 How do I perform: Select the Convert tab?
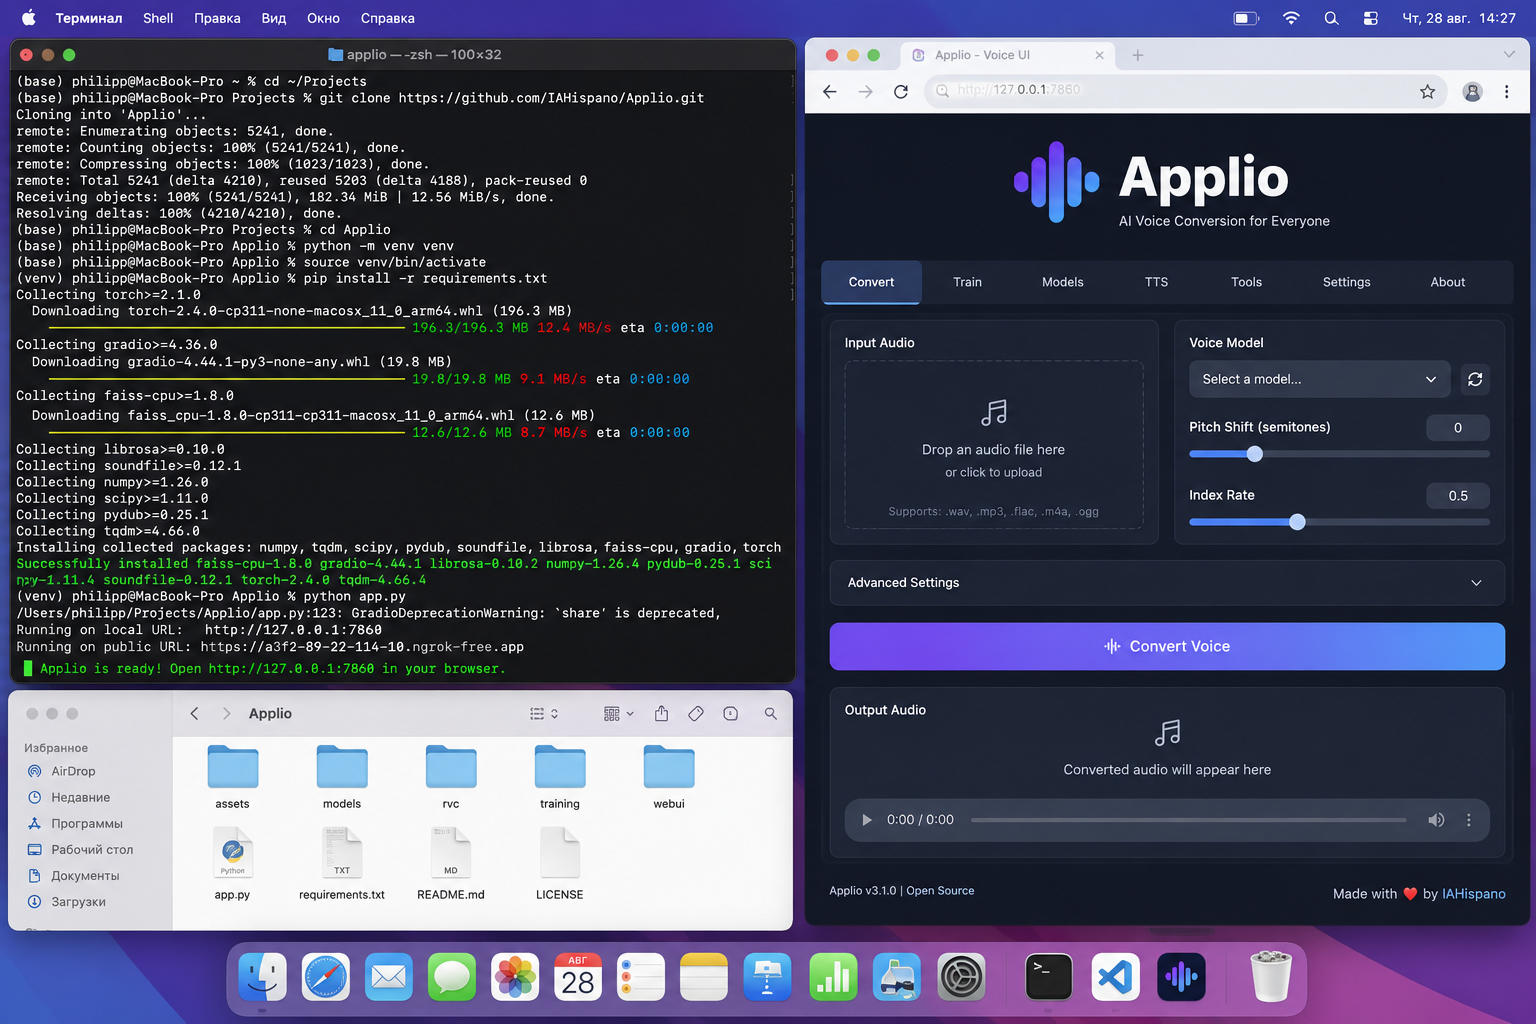871,282
